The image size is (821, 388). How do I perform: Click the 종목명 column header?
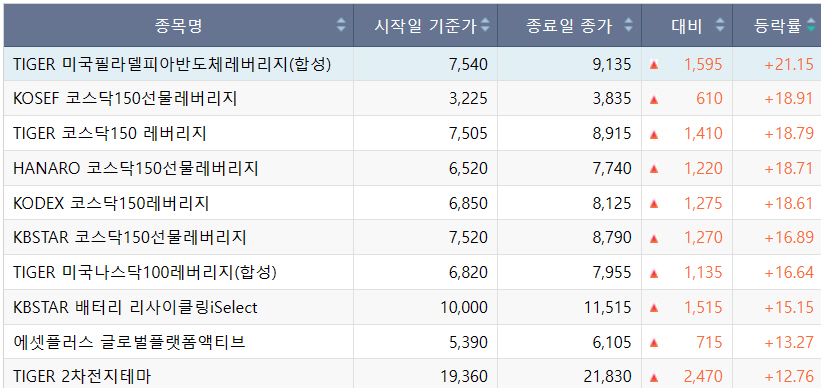179,25
